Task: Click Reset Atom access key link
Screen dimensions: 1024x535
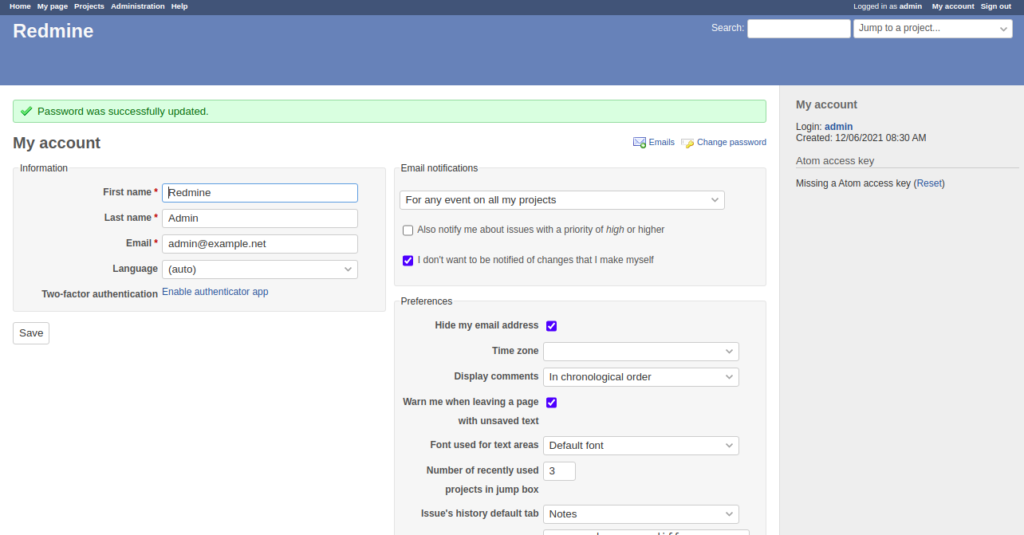Action: [929, 184]
